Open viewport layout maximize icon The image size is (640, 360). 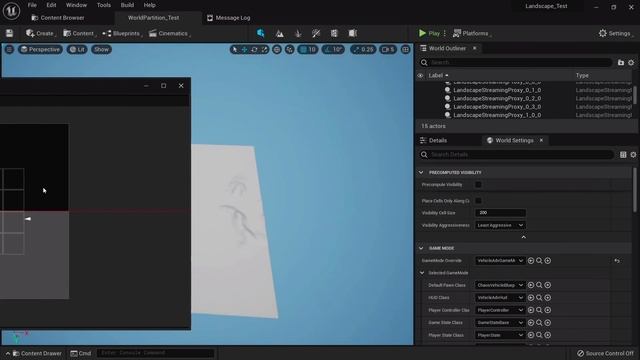[x=405, y=49]
